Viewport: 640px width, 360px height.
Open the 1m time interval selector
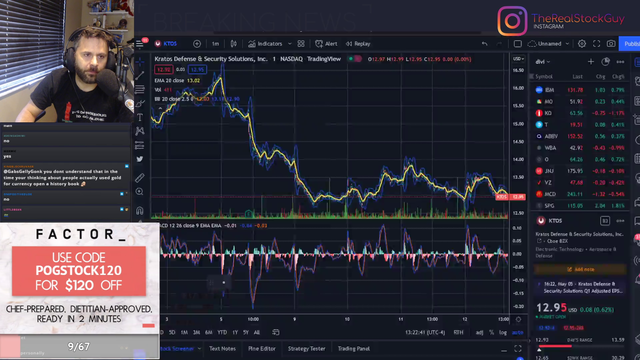pyautogui.click(x=216, y=44)
